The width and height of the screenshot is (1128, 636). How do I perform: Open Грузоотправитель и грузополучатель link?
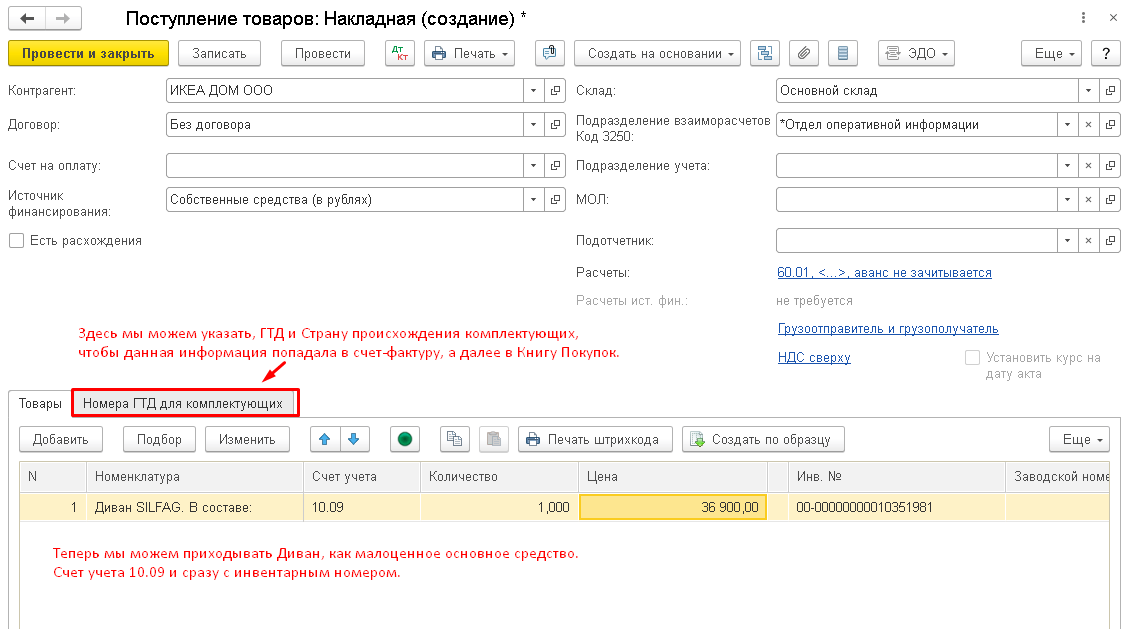(888, 329)
